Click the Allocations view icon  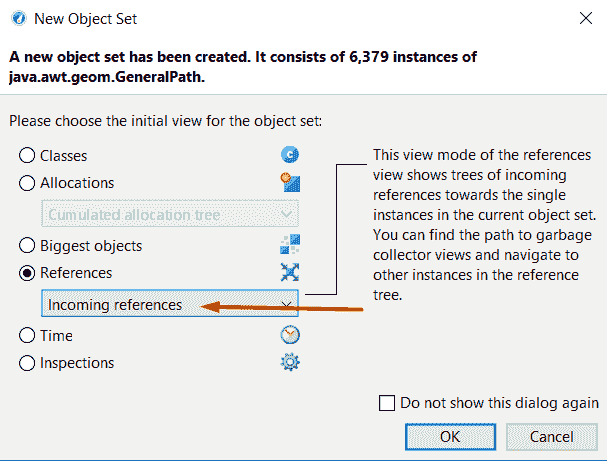coord(290,182)
